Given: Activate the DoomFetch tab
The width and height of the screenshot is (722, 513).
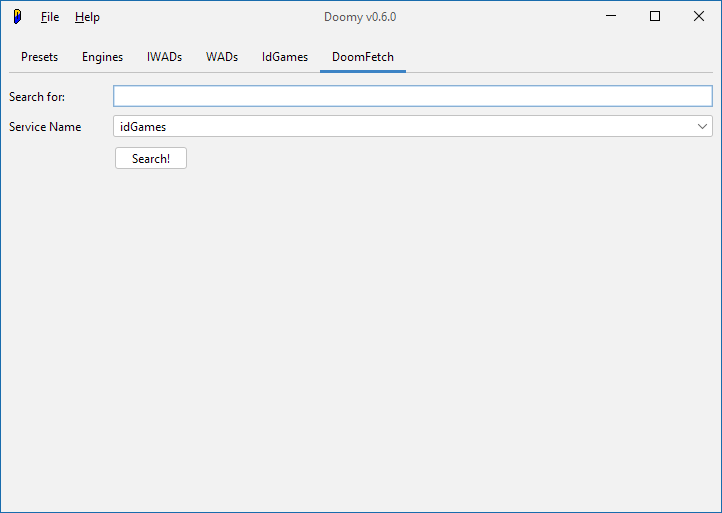Looking at the screenshot, I should 363,57.
